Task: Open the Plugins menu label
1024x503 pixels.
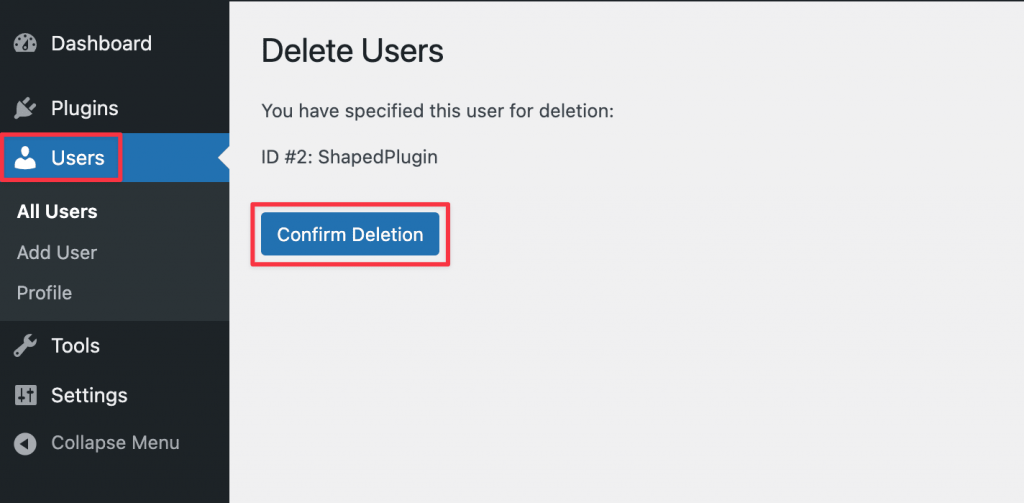Action: click(85, 108)
